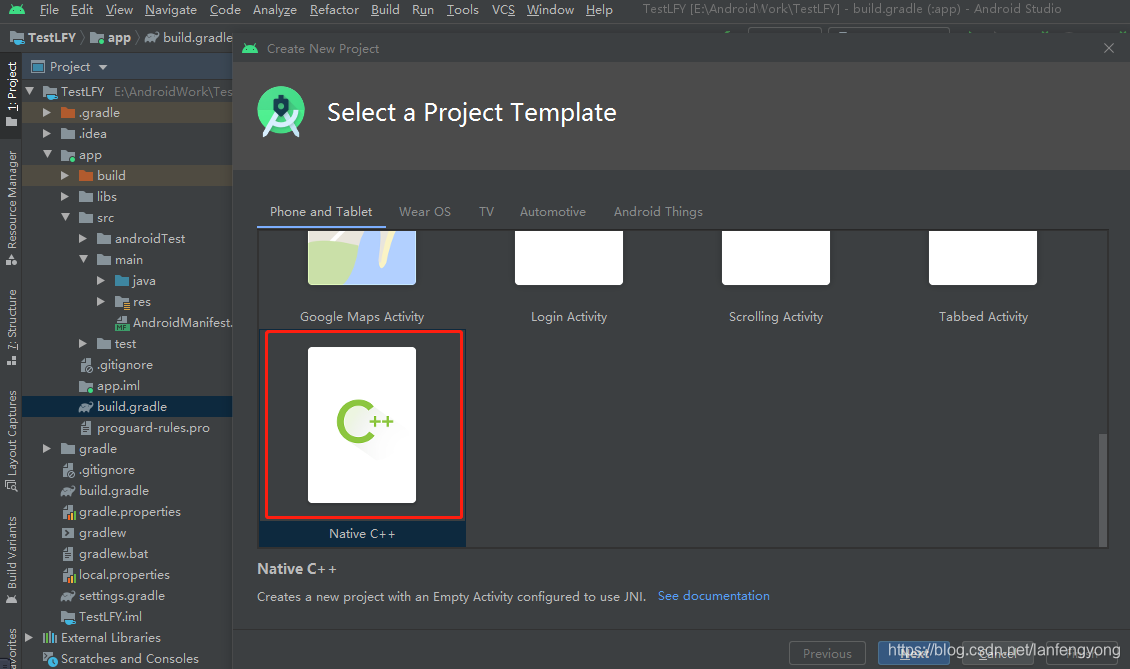The height and width of the screenshot is (669, 1130).
Task: Click the Android mascot icon in the dialog header
Action: [x=281, y=111]
